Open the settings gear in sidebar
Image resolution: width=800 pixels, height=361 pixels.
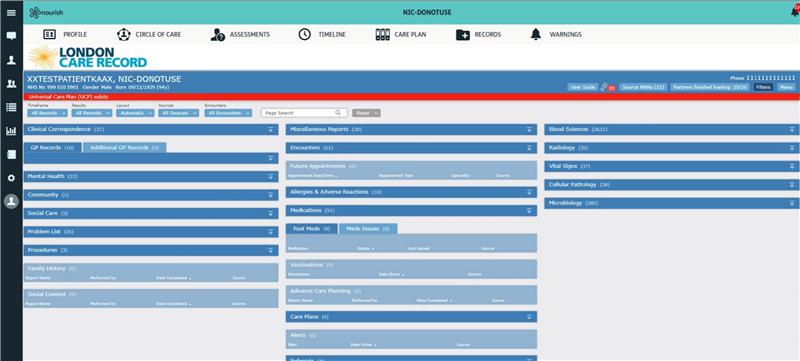(11, 178)
